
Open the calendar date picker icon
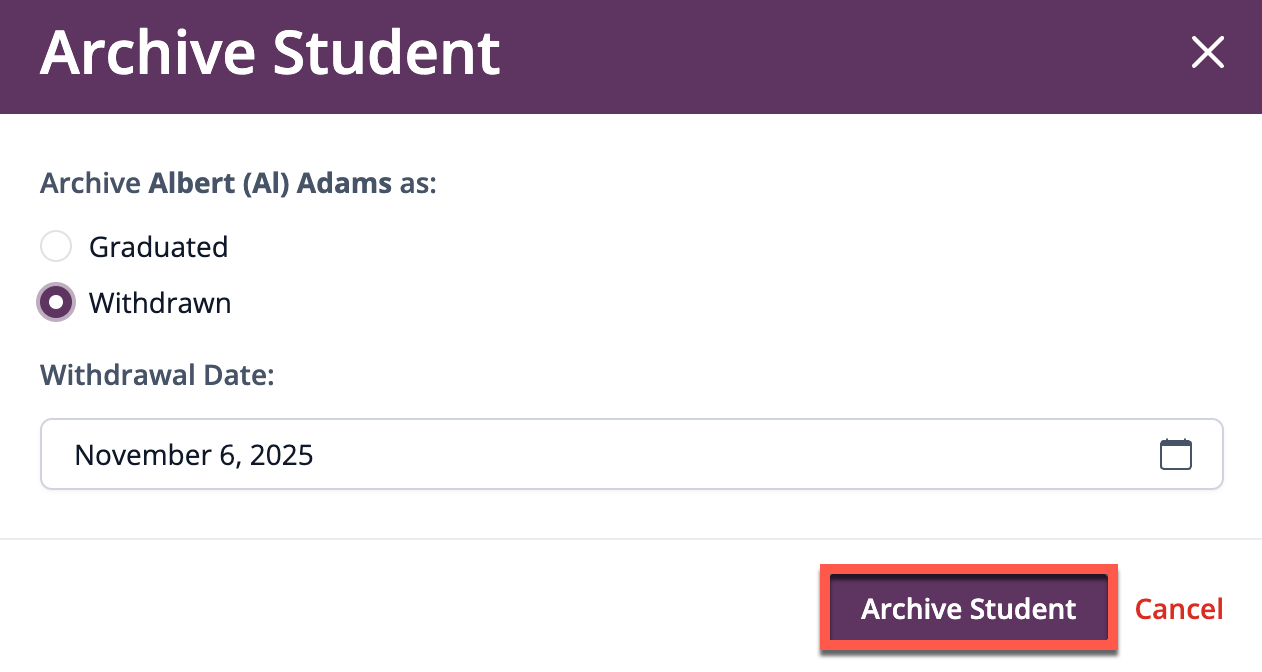pos(1175,455)
